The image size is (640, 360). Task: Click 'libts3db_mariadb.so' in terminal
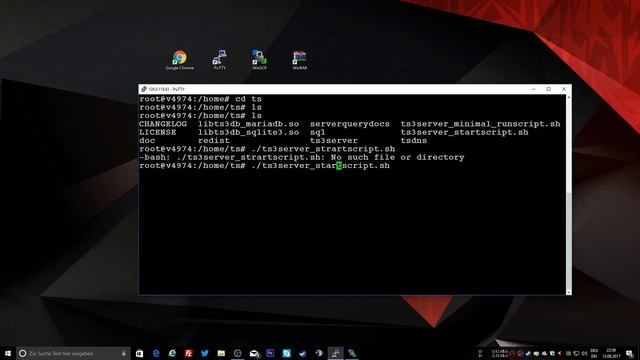[x=249, y=124]
